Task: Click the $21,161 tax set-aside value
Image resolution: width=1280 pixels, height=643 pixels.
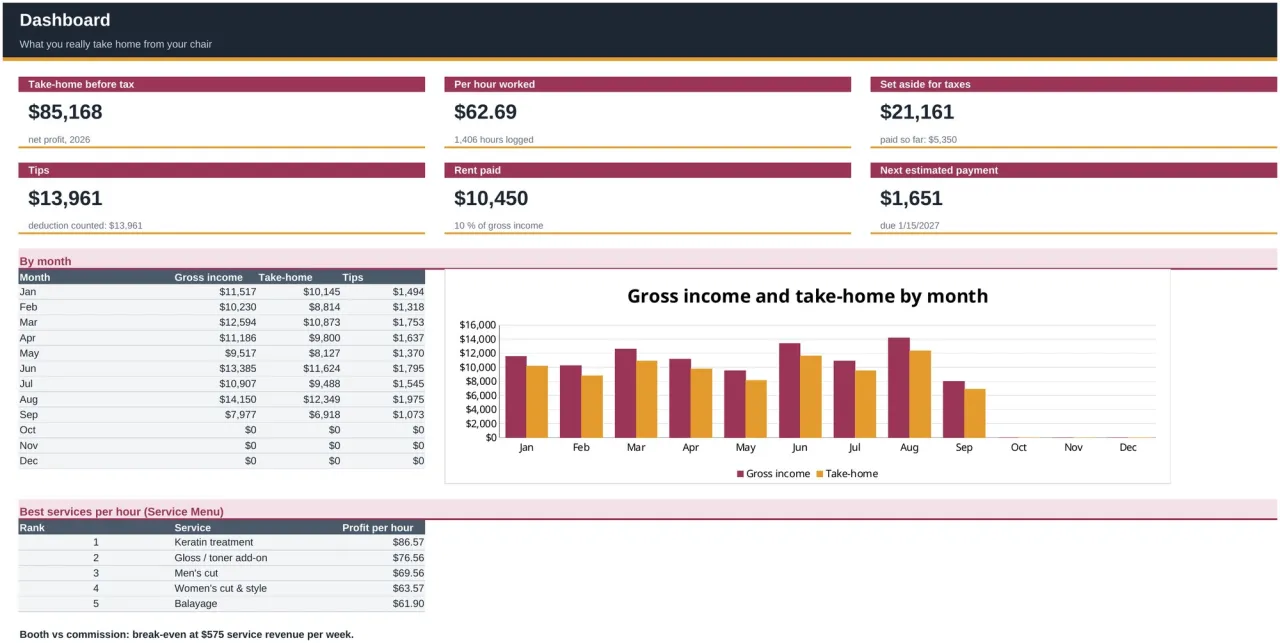Action: [x=917, y=112]
